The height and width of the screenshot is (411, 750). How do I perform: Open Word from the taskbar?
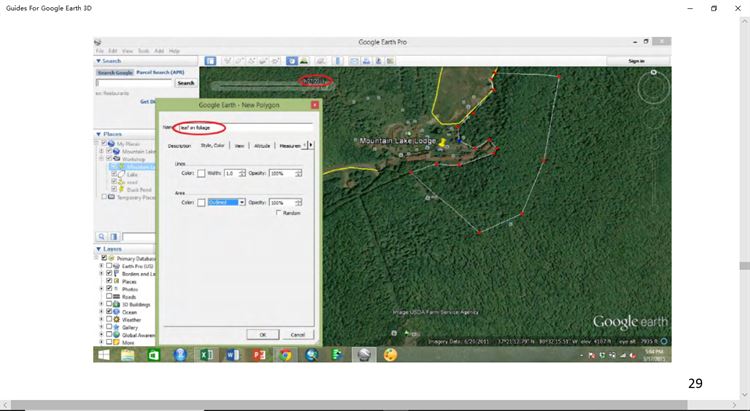coord(232,355)
